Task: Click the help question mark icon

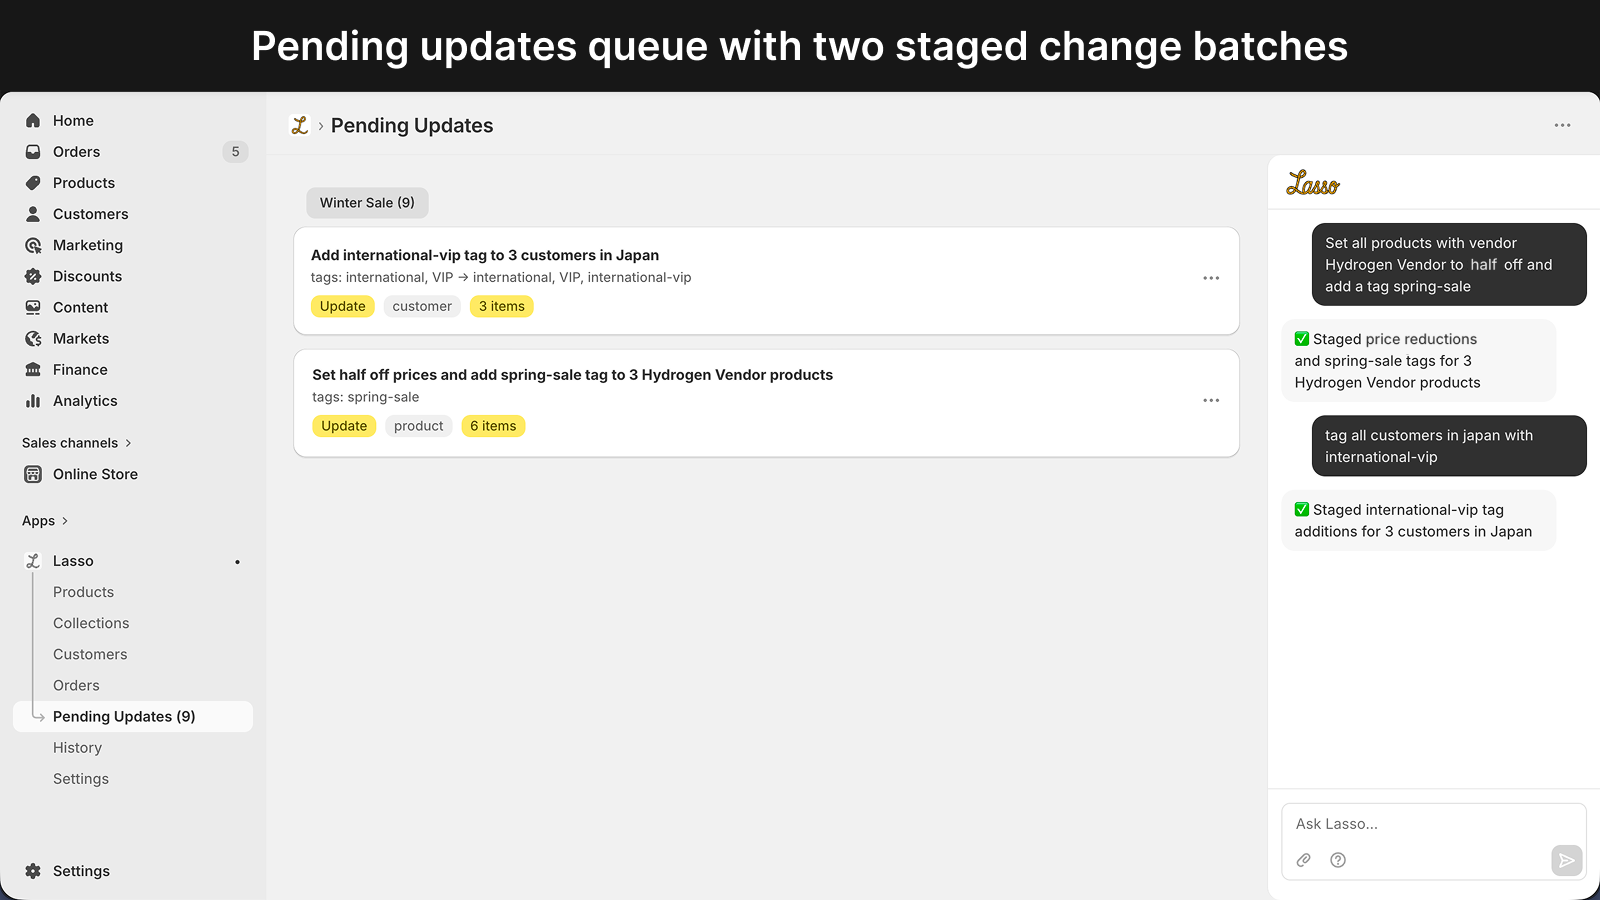Action: 1338,860
